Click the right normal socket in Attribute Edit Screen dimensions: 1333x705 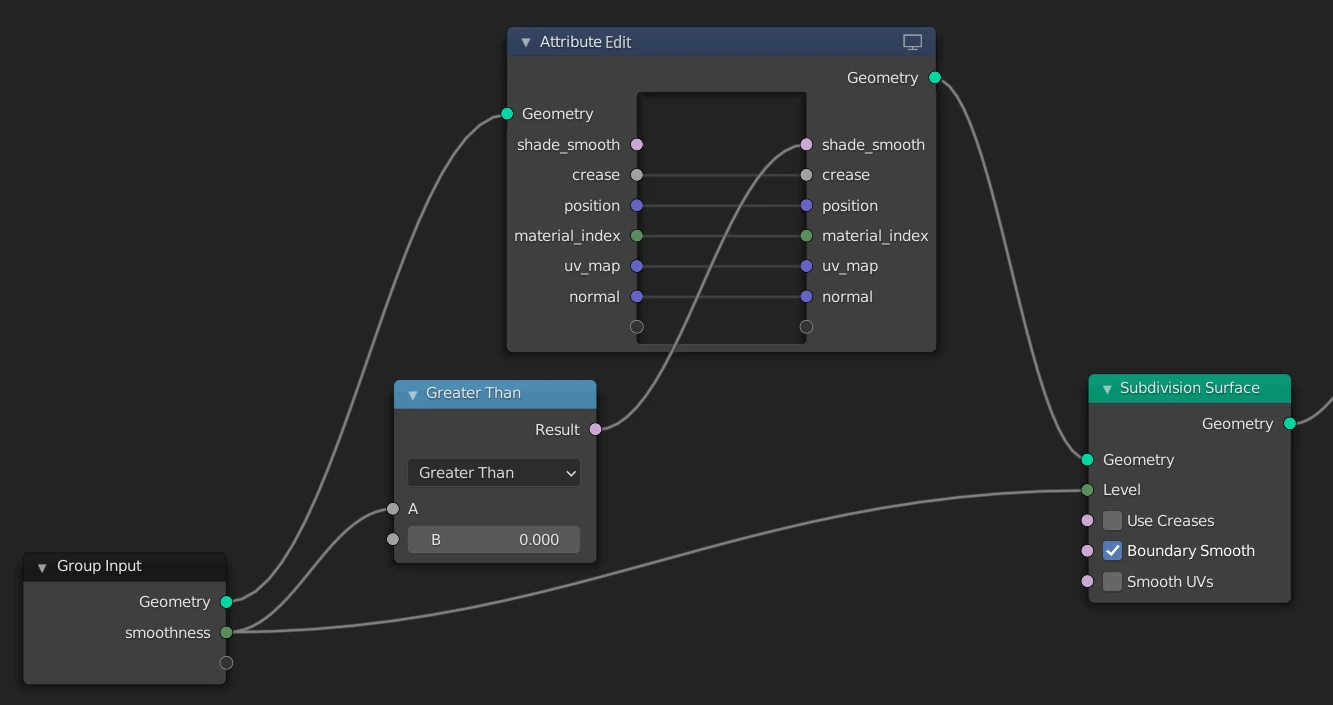pos(807,297)
